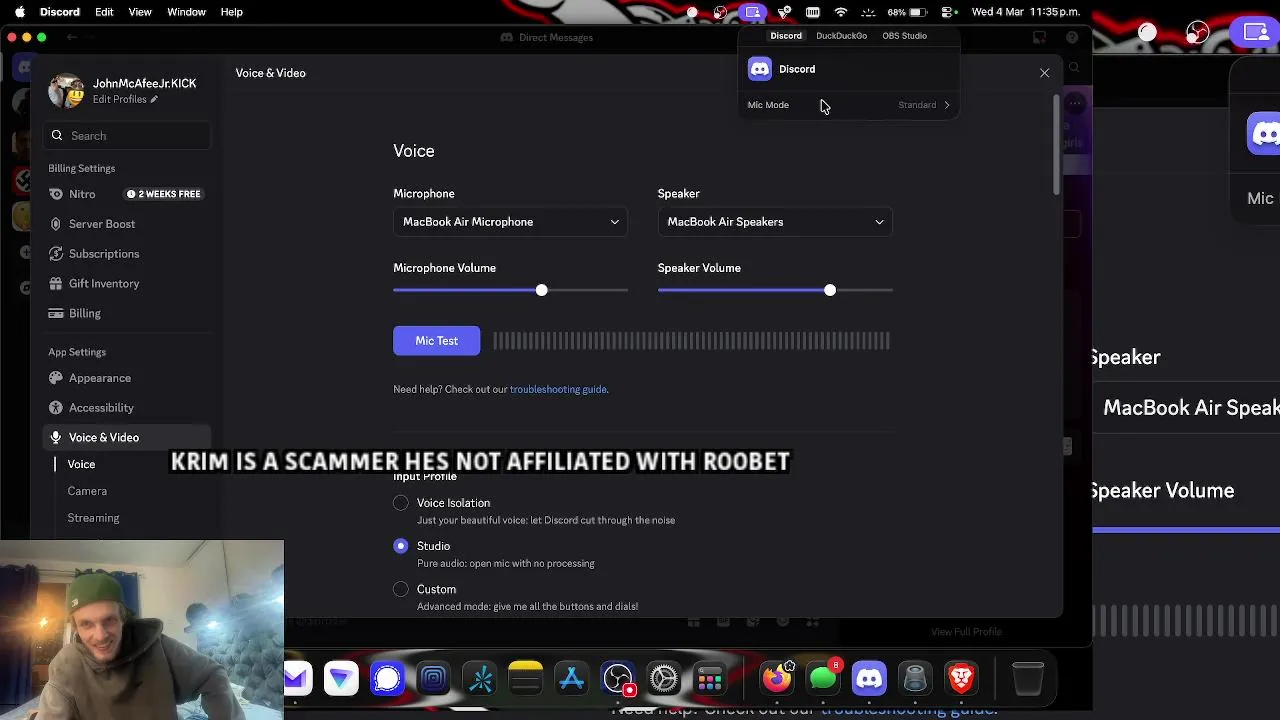The image size is (1280, 720).
Task: Switch to the Discord tab in popup
Action: 786,36
